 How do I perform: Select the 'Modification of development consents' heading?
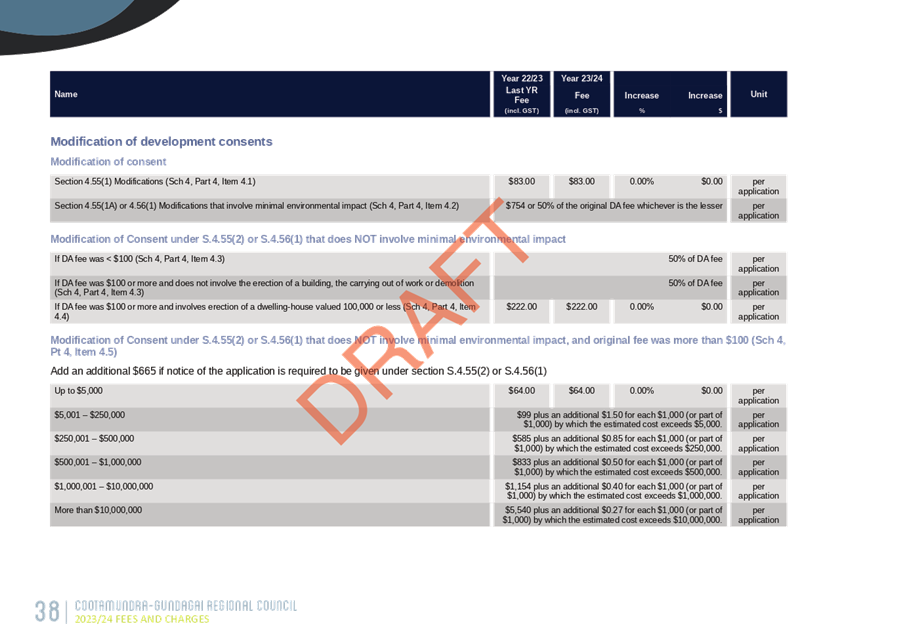coord(161,142)
